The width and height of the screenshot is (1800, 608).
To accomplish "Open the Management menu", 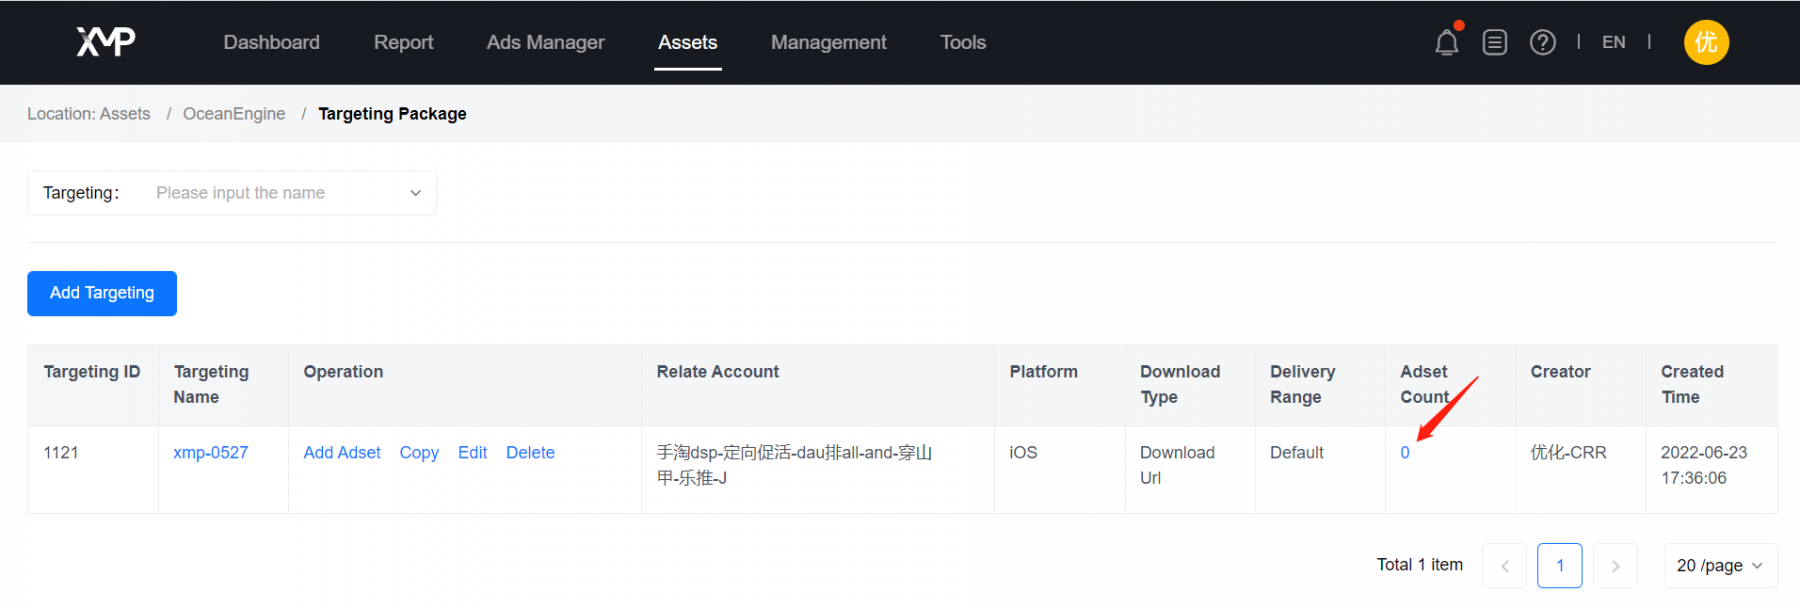I will (x=828, y=42).
